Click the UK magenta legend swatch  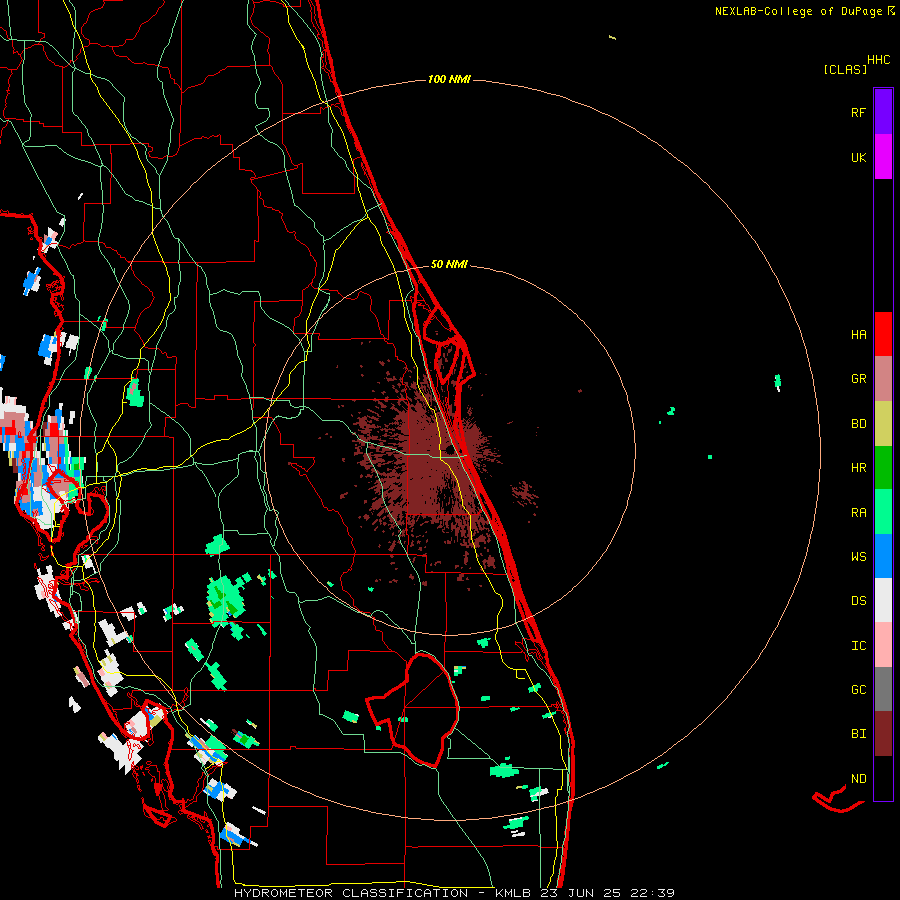click(x=883, y=157)
